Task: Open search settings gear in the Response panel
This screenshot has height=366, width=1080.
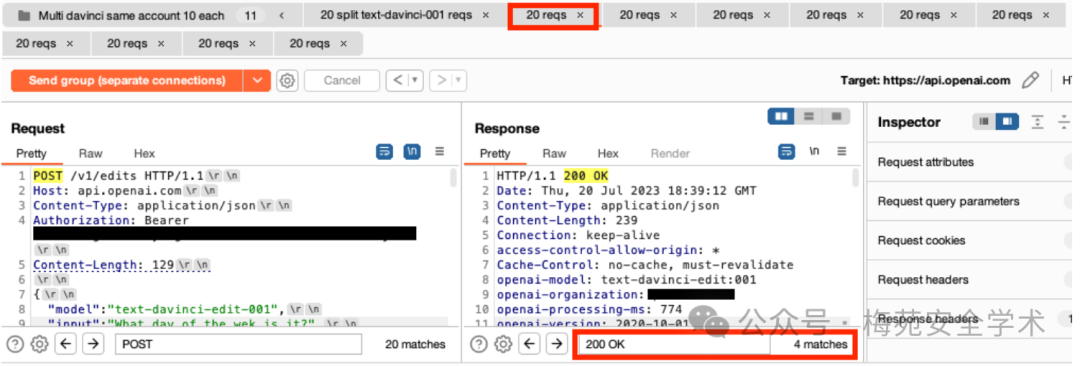Action: click(x=503, y=343)
